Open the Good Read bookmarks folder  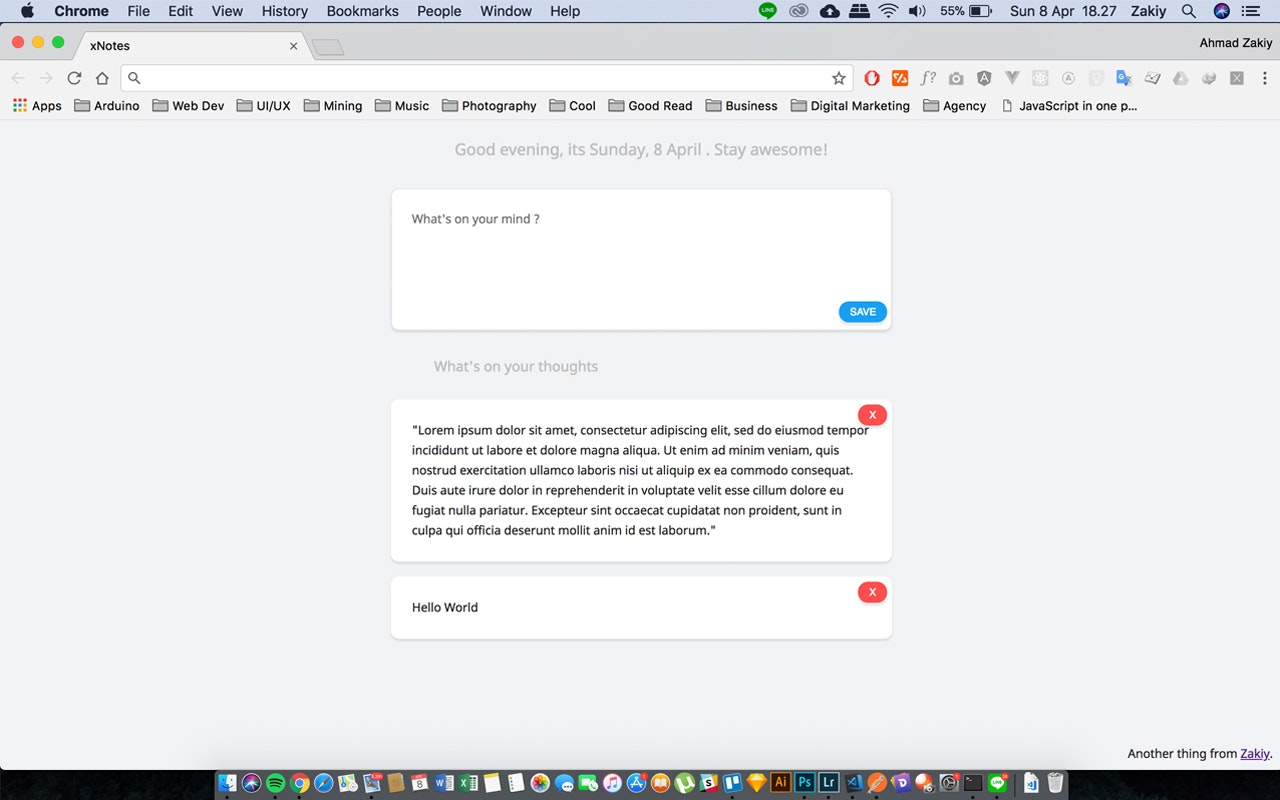pos(650,106)
